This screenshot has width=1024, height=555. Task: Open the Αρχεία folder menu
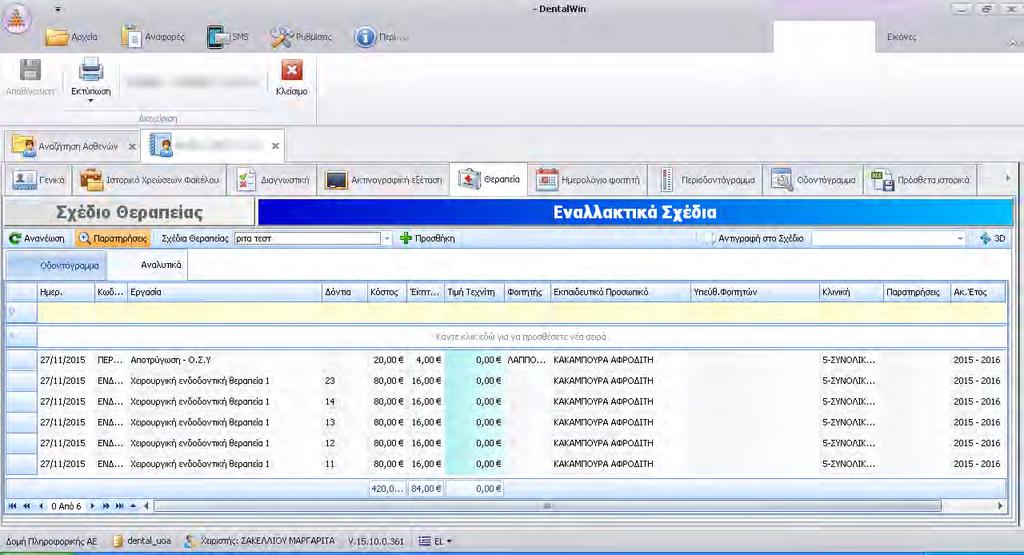pyautogui.click(x=72, y=37)
